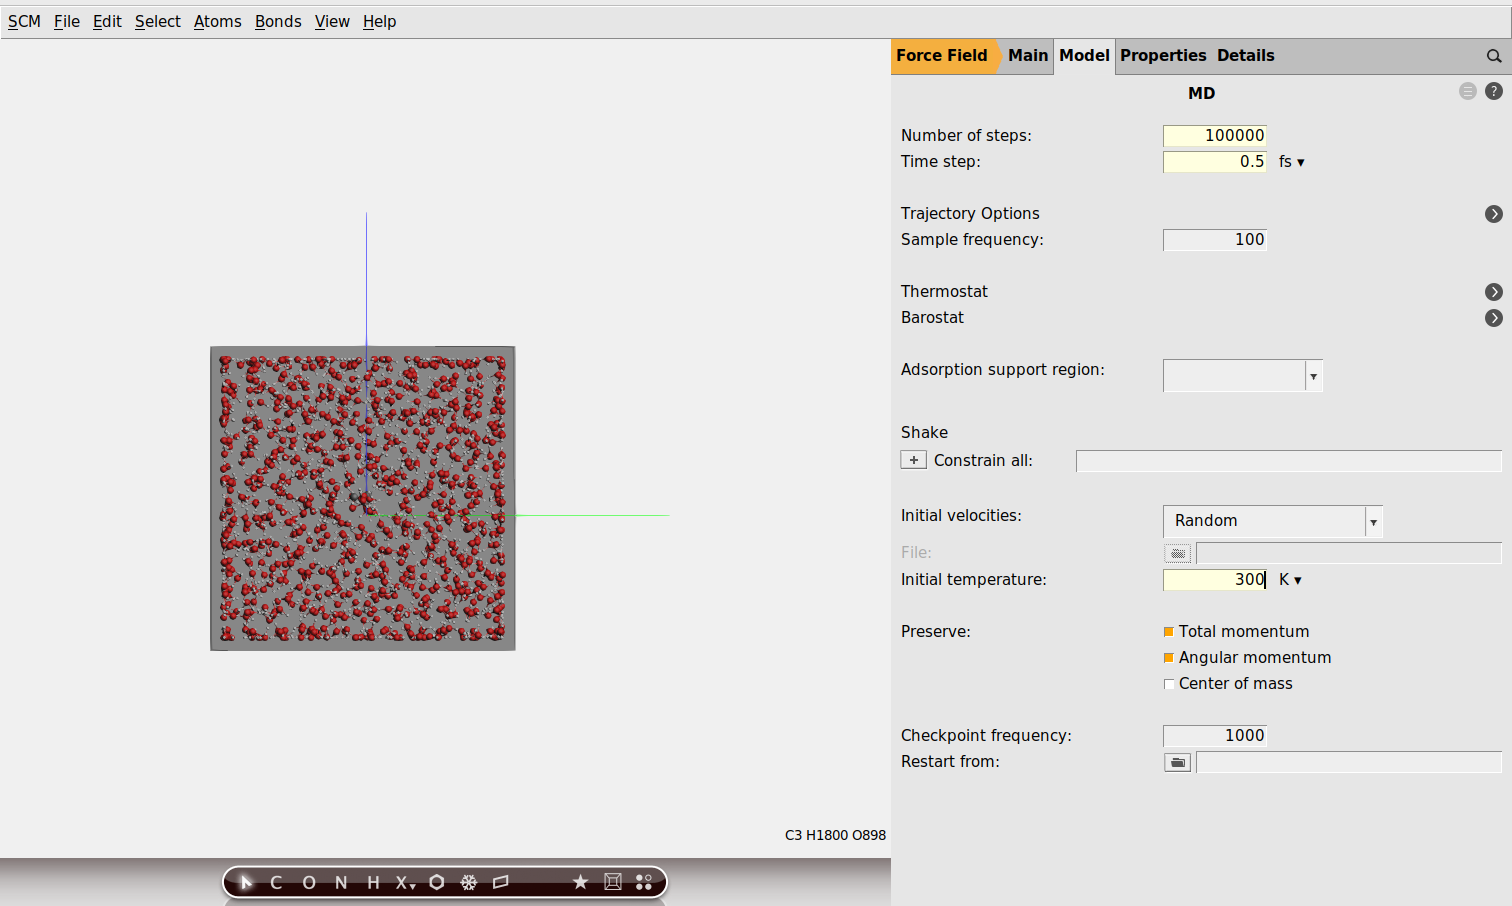Choose the Hydrogen atom tool

(373, 882)
